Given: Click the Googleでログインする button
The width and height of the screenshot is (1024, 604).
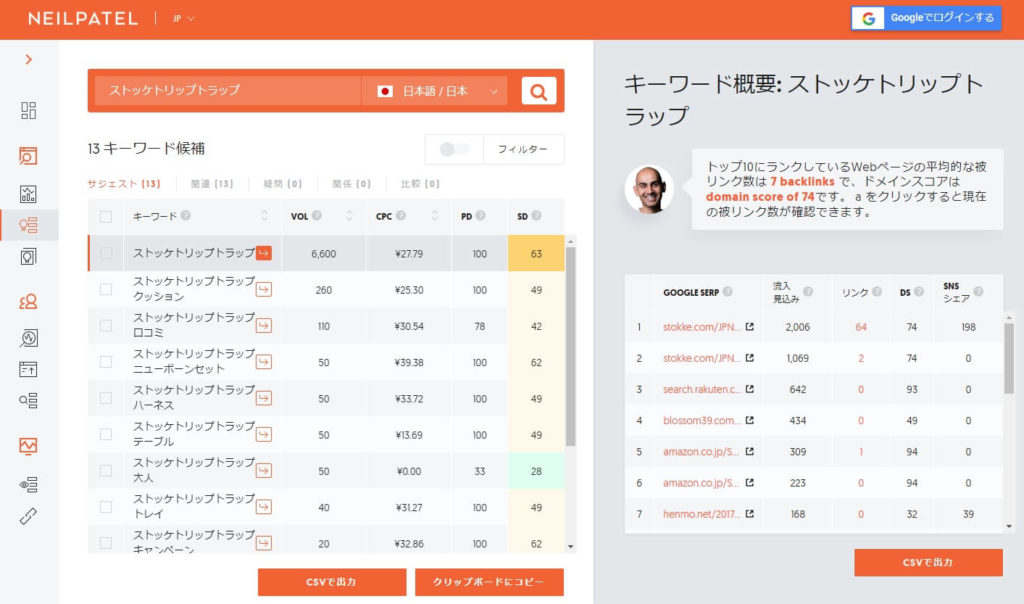Looking at the screenshot, I should 926,18.
